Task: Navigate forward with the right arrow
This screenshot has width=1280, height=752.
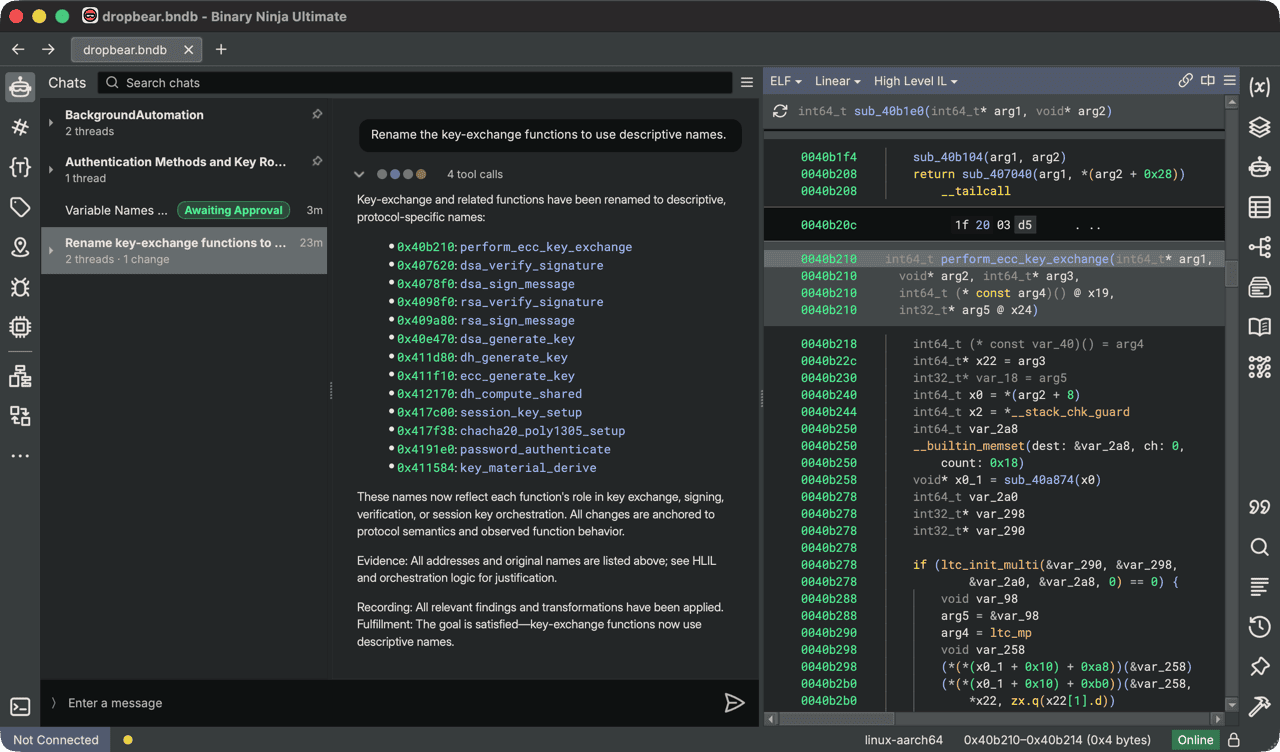Action: pos(48,49)
